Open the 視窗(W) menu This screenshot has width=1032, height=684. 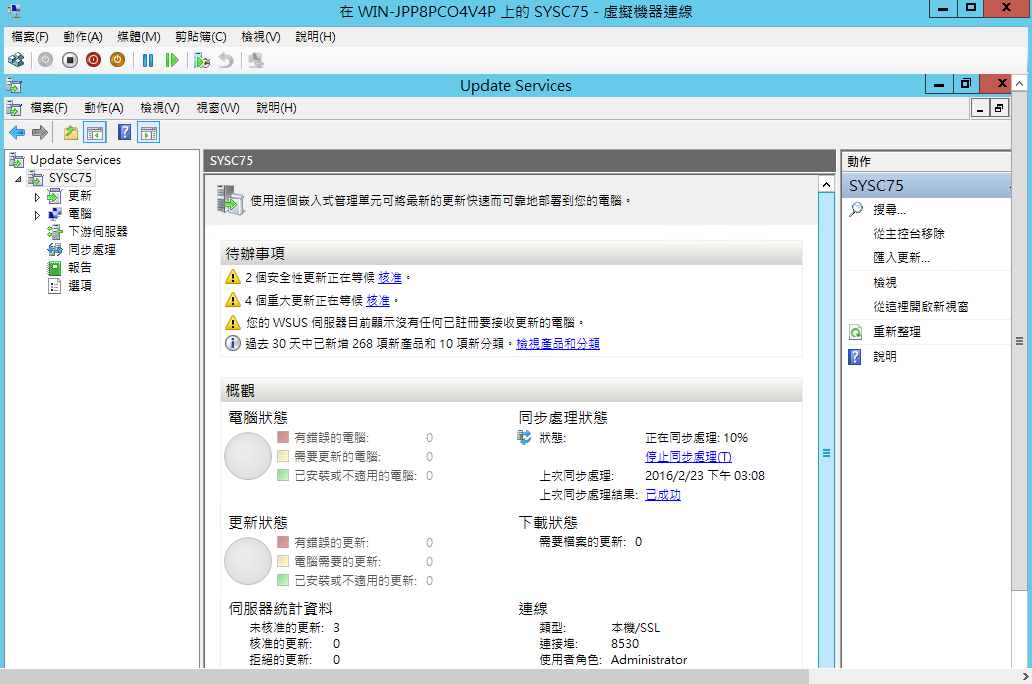[x=218, y=108]
